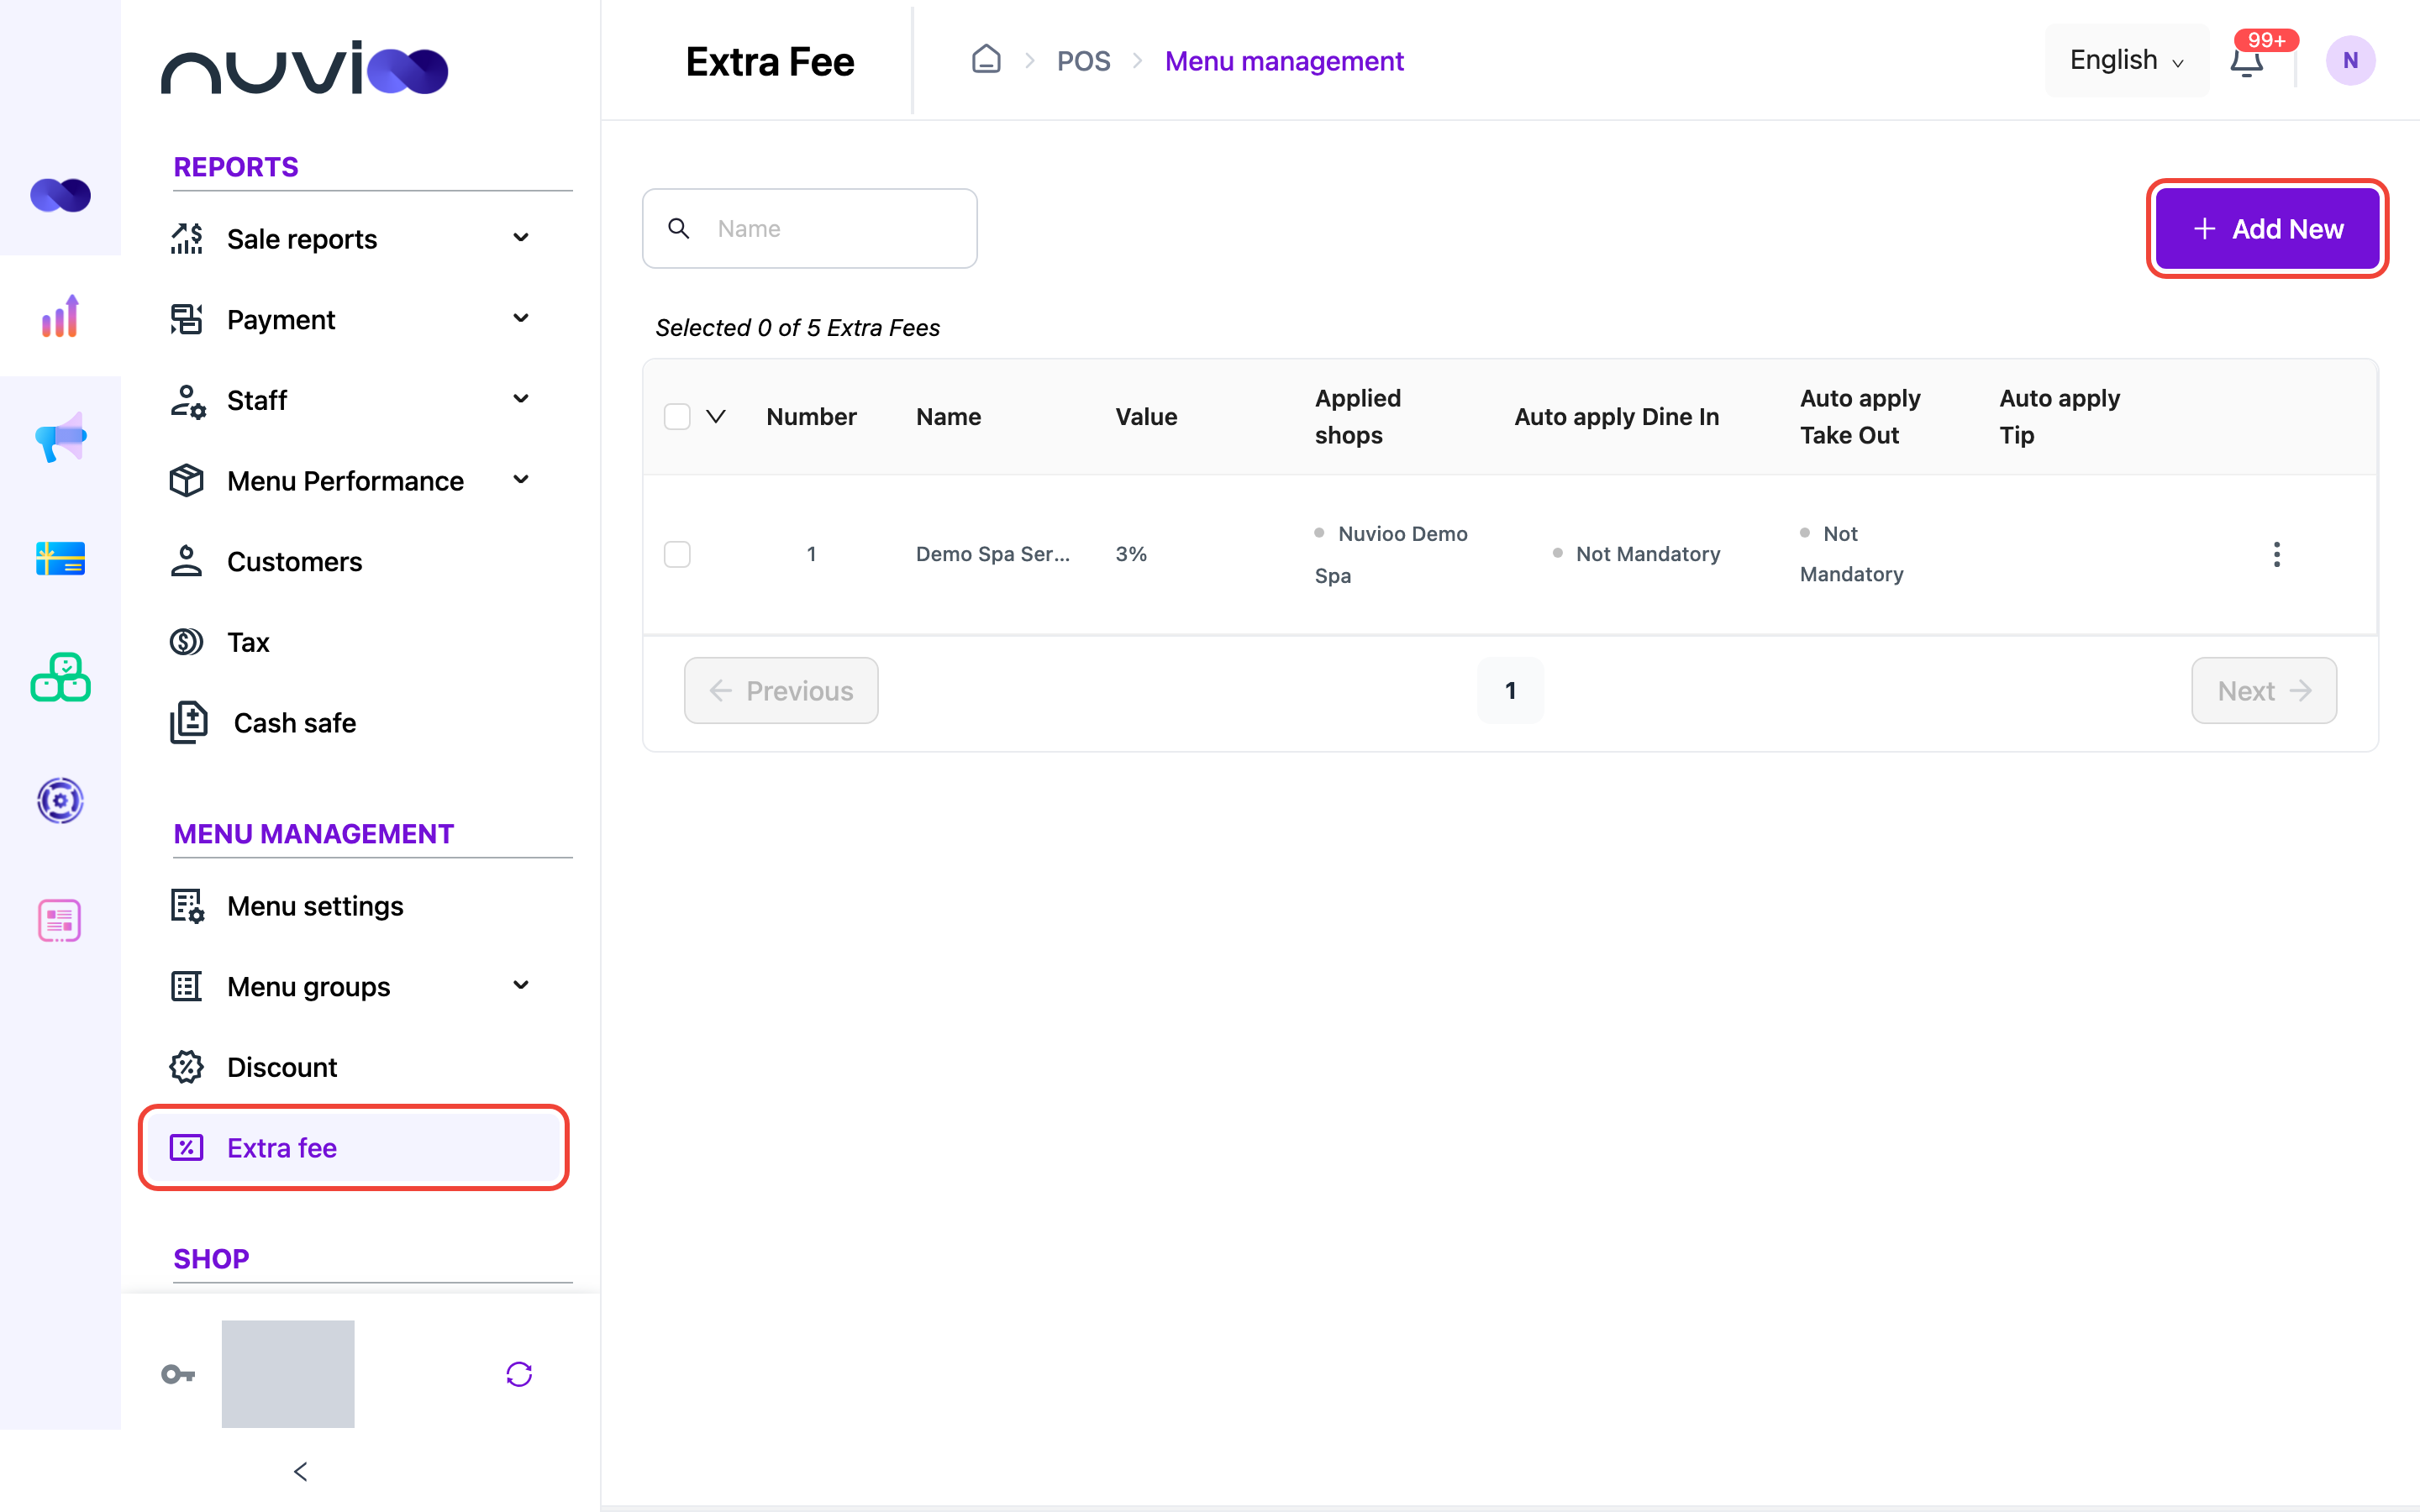Click the Demo Spa Ser... name cell
This screenshot has width=2420, height=1512.
992,554
